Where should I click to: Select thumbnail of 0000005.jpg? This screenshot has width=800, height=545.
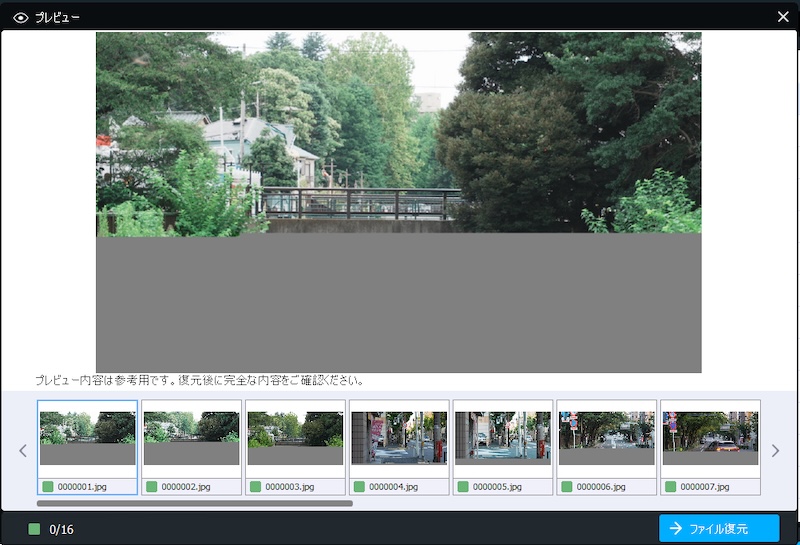503,438
